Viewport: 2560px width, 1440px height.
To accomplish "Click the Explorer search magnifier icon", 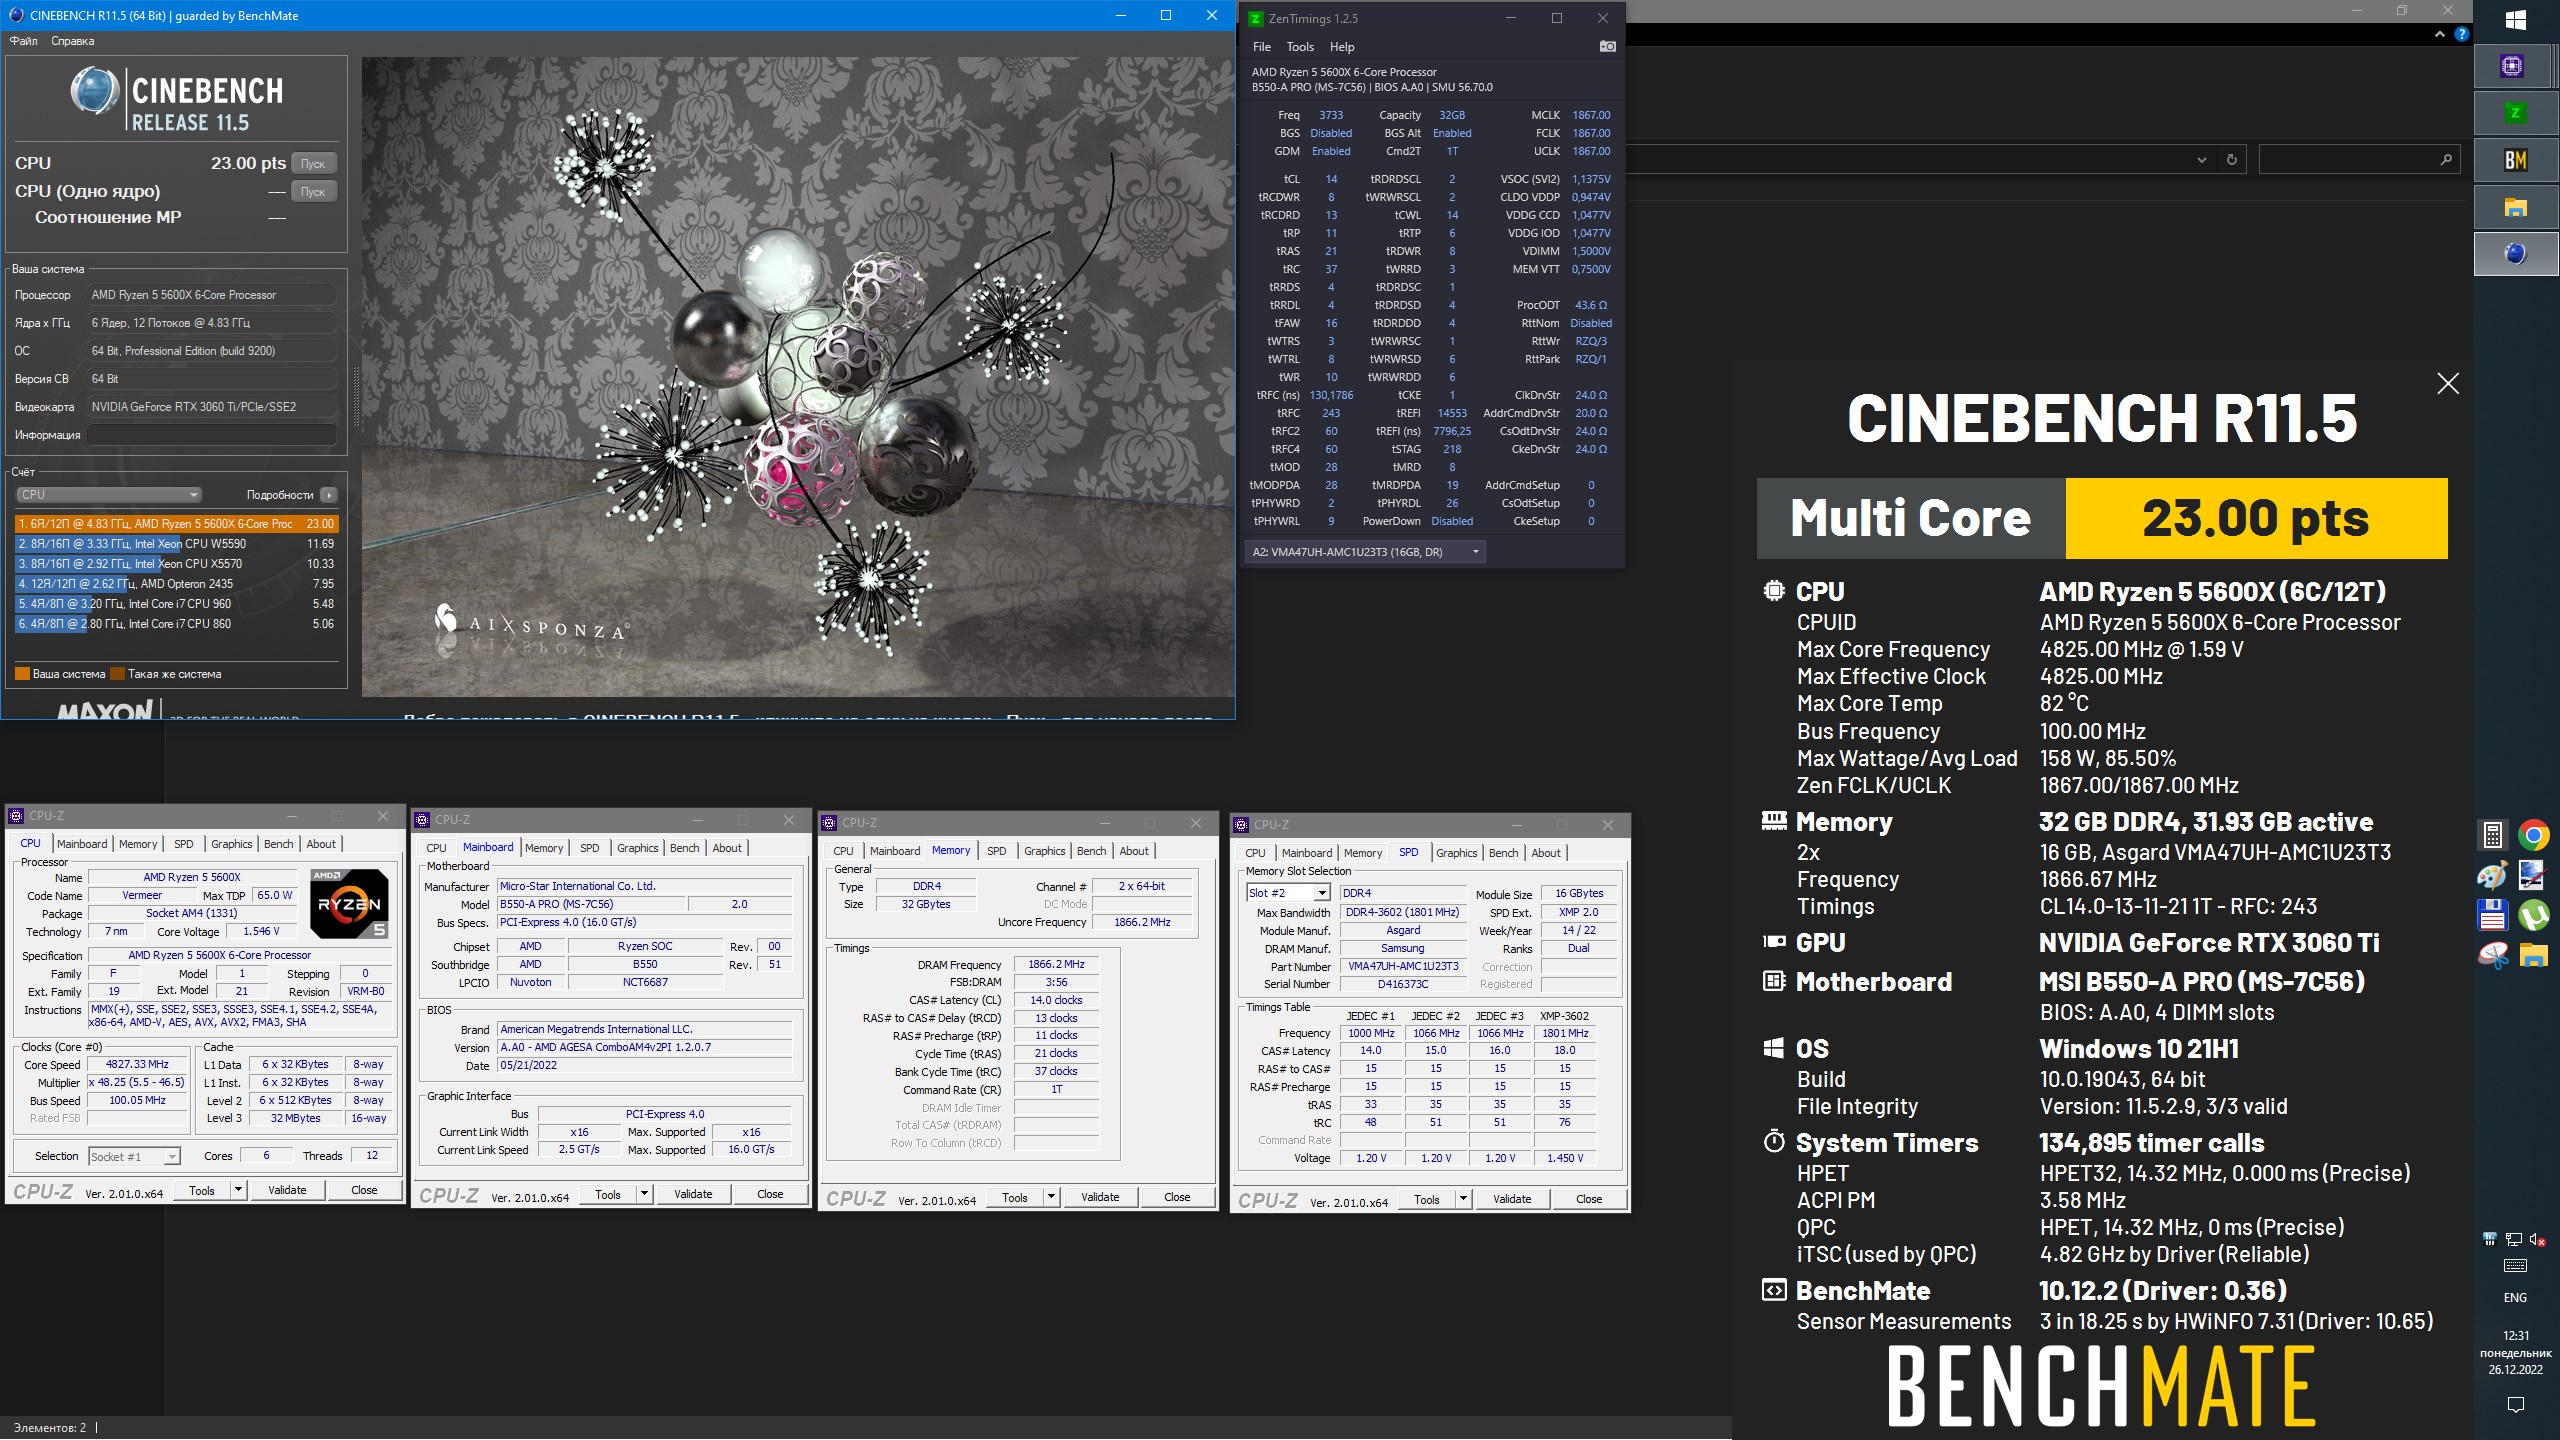I will coord(2445,160).
